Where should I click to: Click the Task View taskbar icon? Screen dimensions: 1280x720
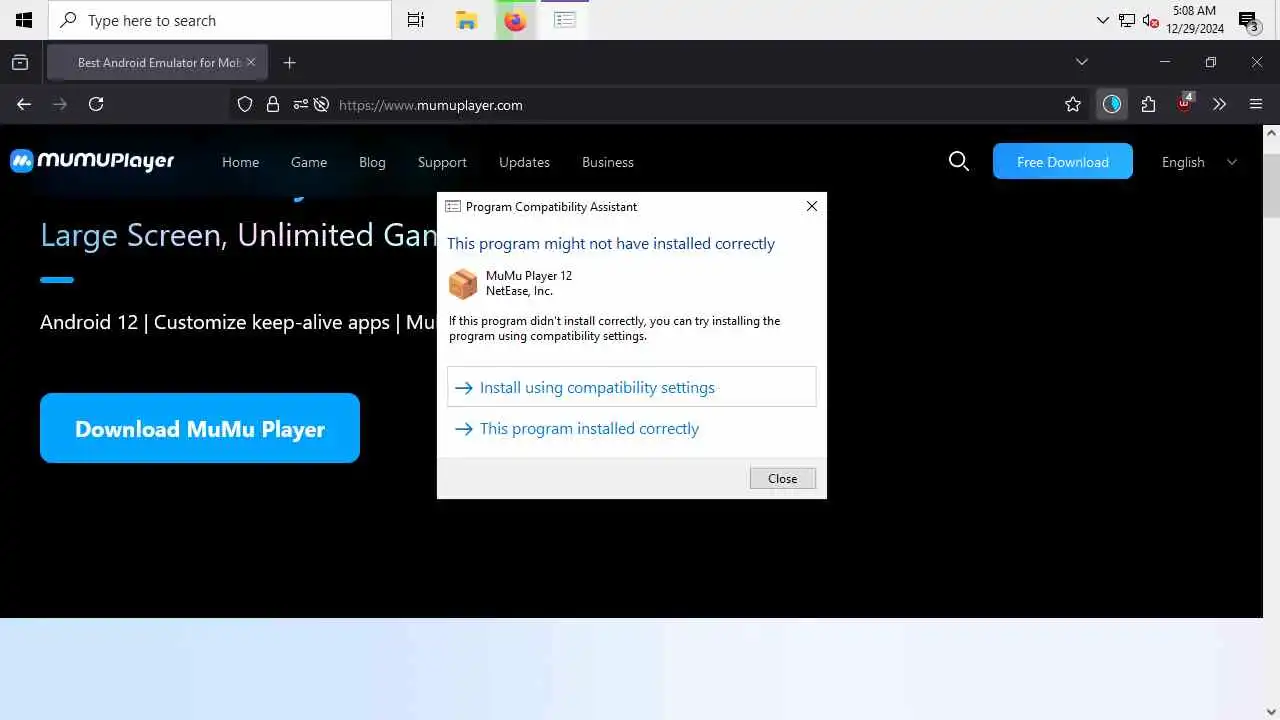pos(416,20)
